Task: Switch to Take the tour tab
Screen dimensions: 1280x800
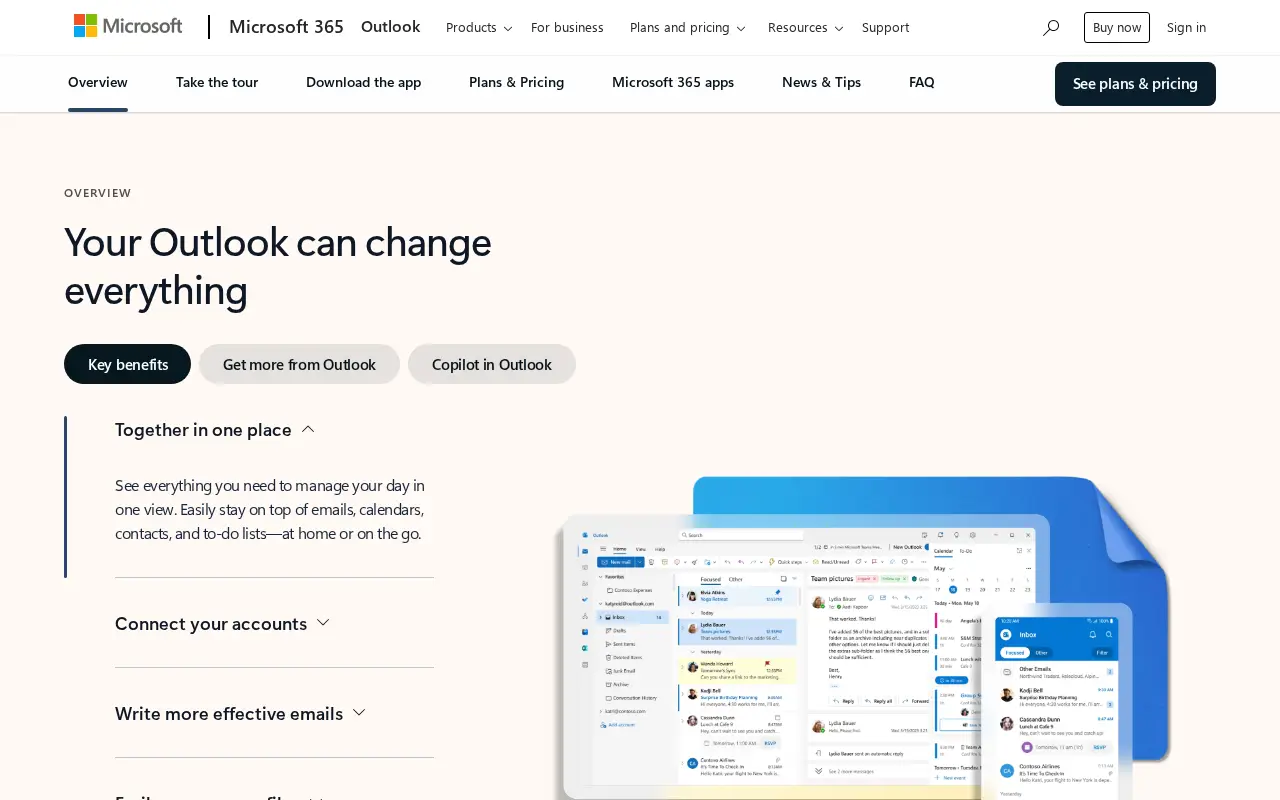Action: tap(217, 83)
